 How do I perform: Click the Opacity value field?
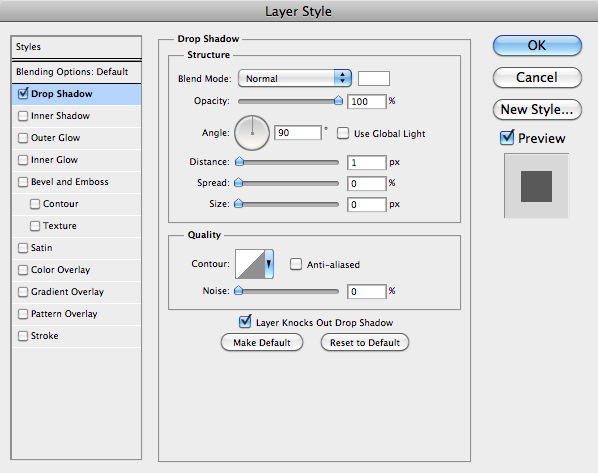367,101
